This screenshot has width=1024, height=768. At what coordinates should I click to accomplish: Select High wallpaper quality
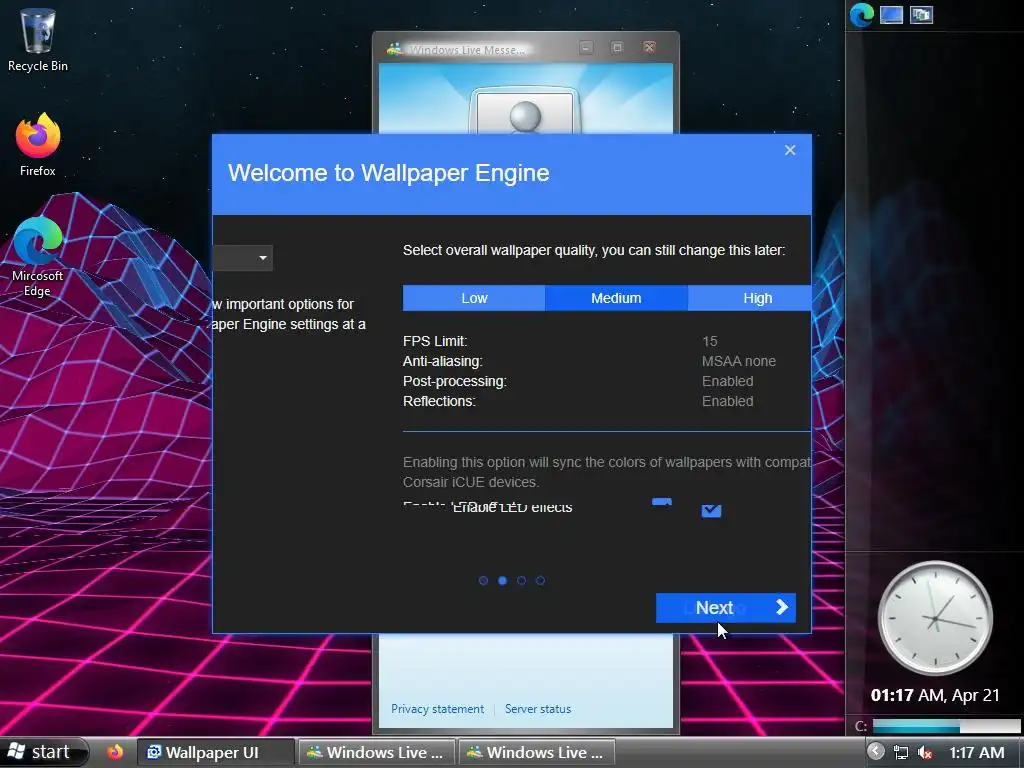pos(750,298)
